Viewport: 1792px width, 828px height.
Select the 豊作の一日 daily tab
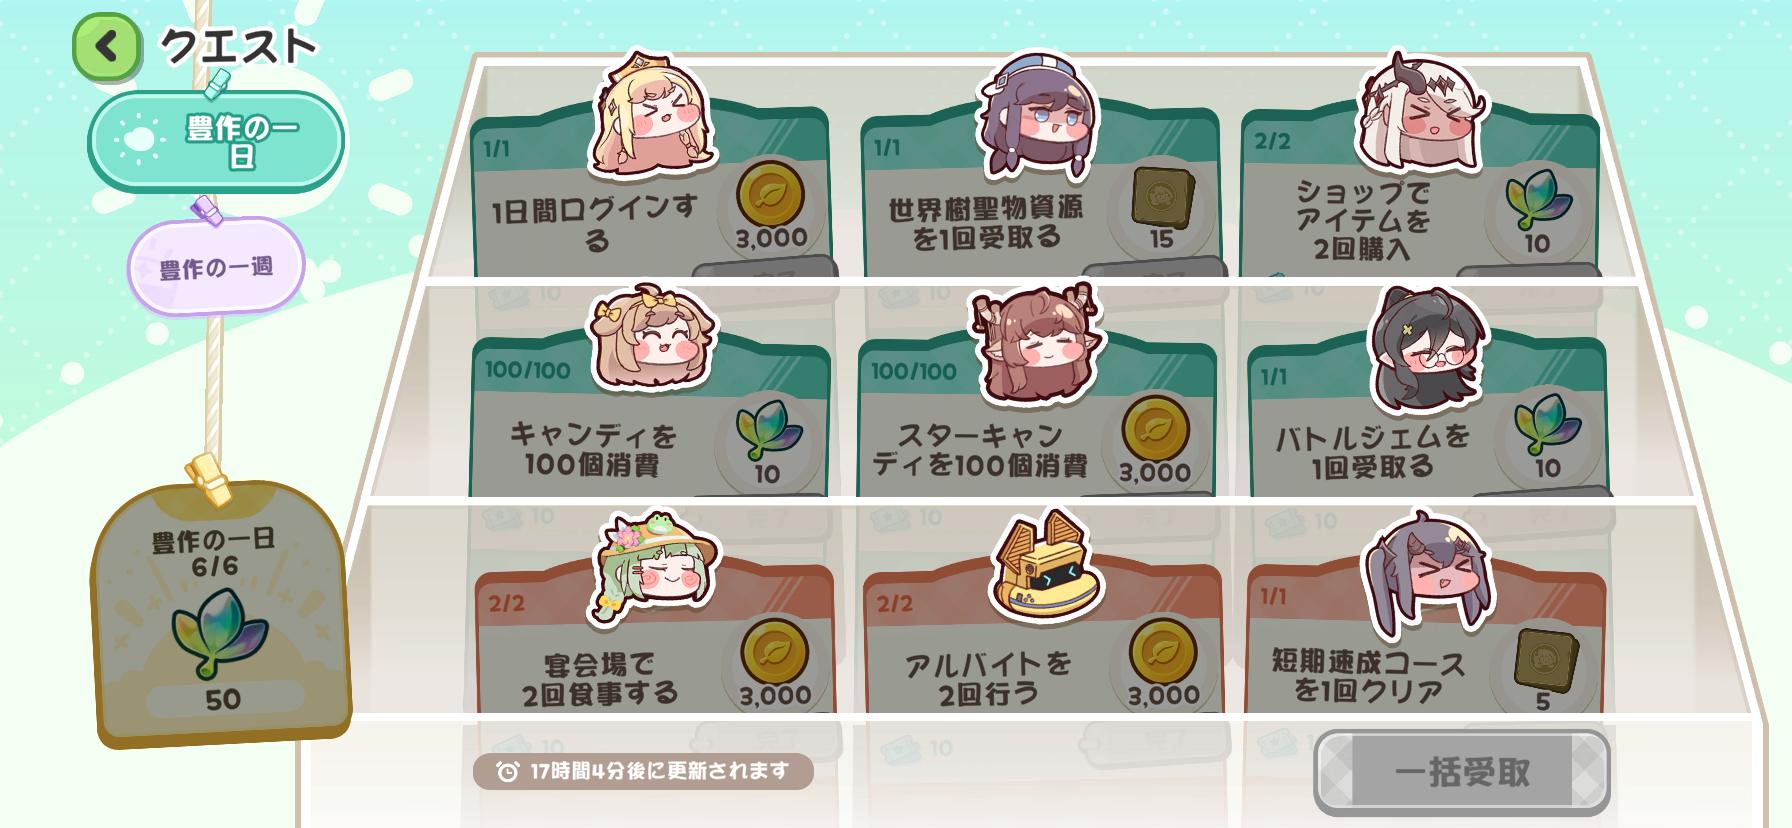coord(216,141)
